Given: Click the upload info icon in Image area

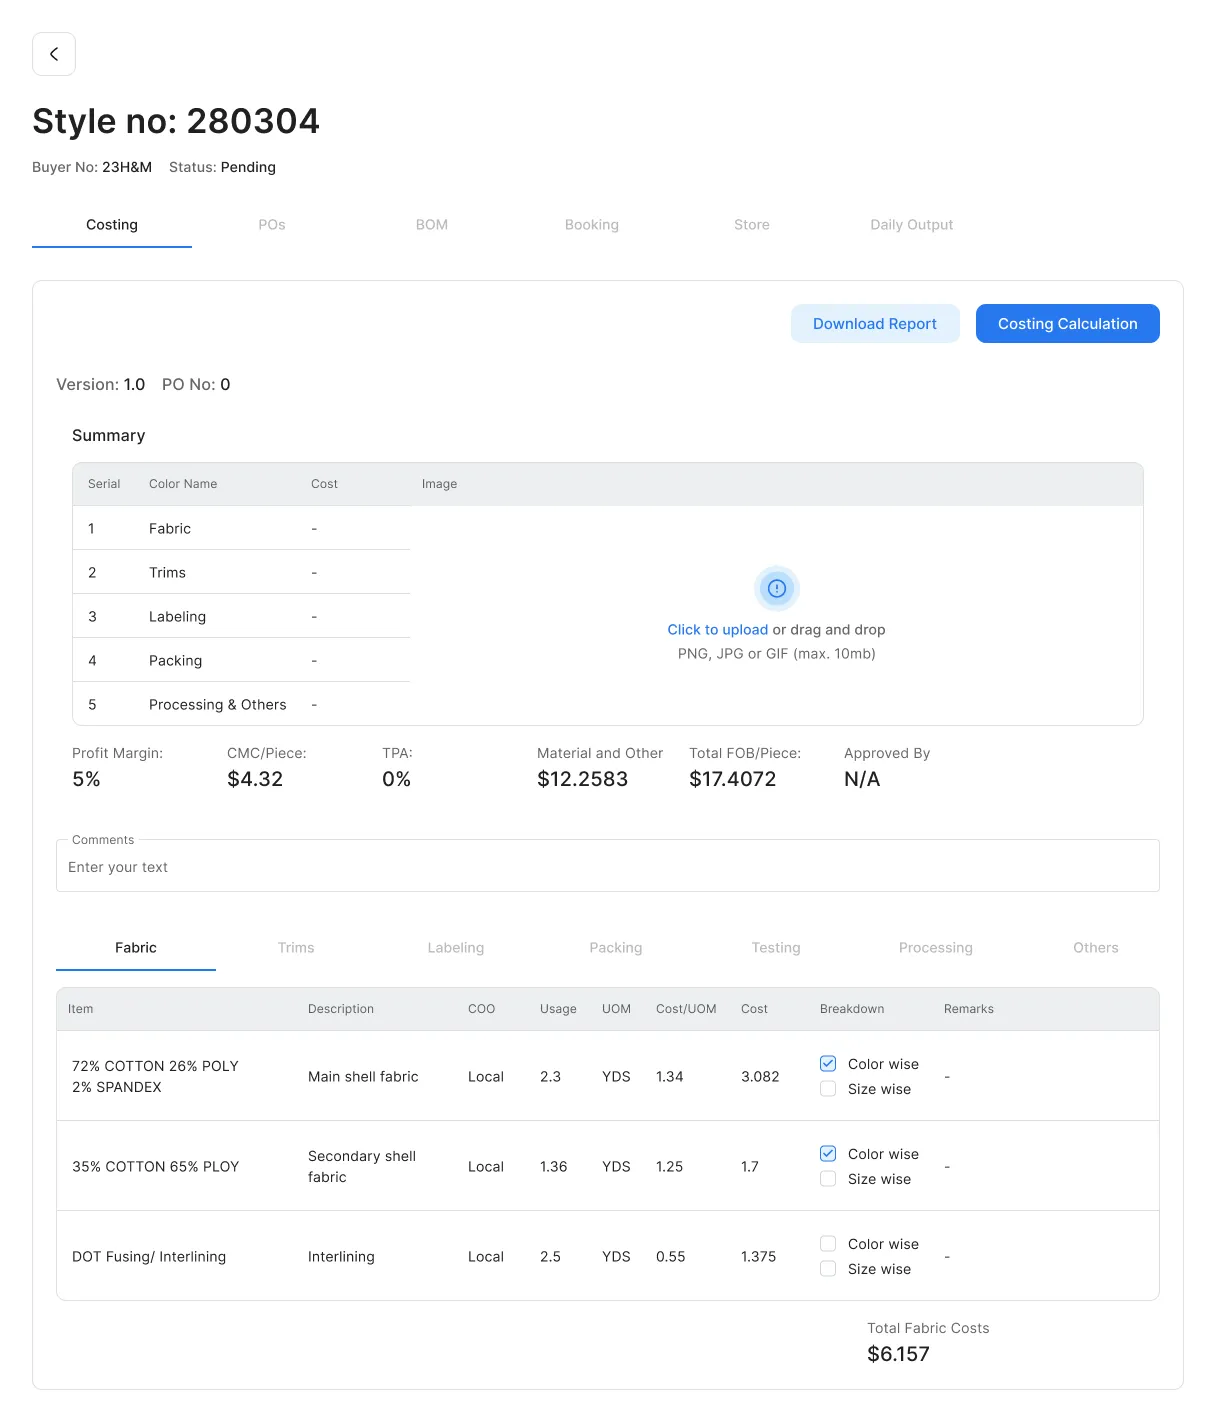Looking at the screenshot, I should (776, 588).
